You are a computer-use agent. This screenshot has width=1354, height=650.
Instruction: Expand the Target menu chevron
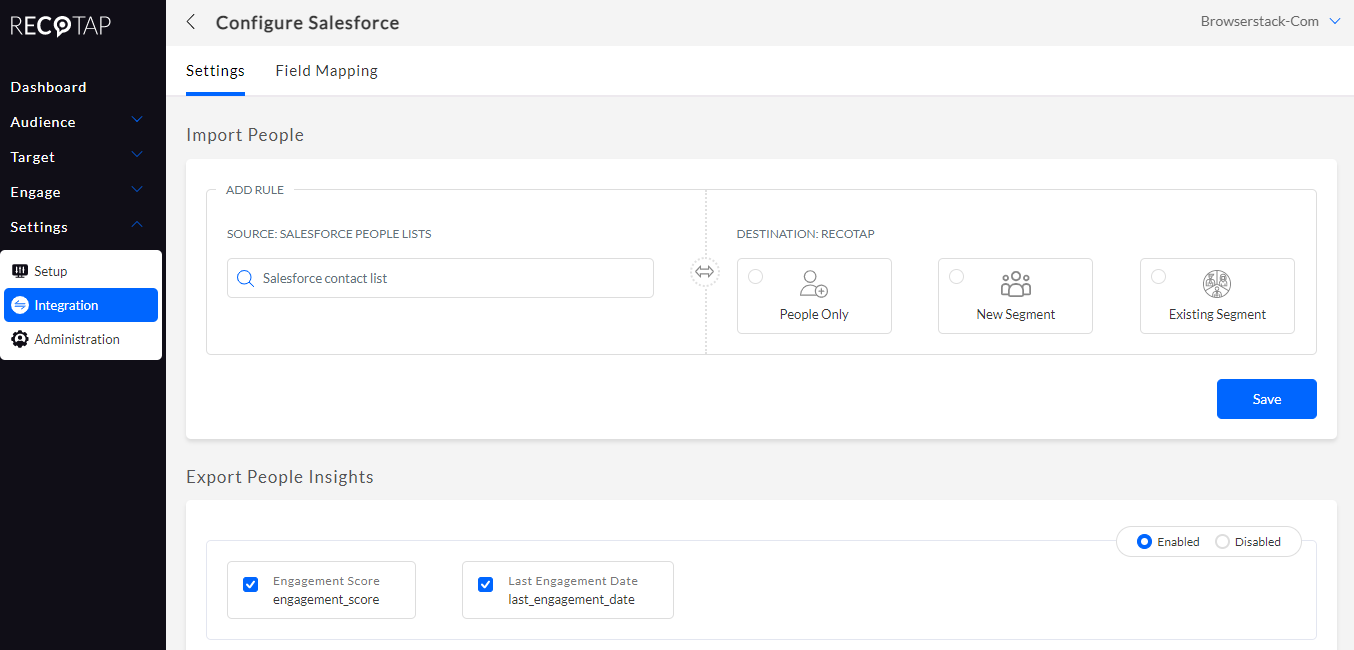point(137,156)
